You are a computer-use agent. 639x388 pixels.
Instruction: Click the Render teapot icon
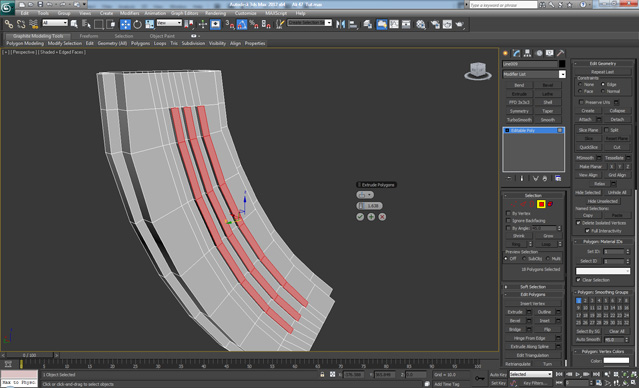coord(460,24)
